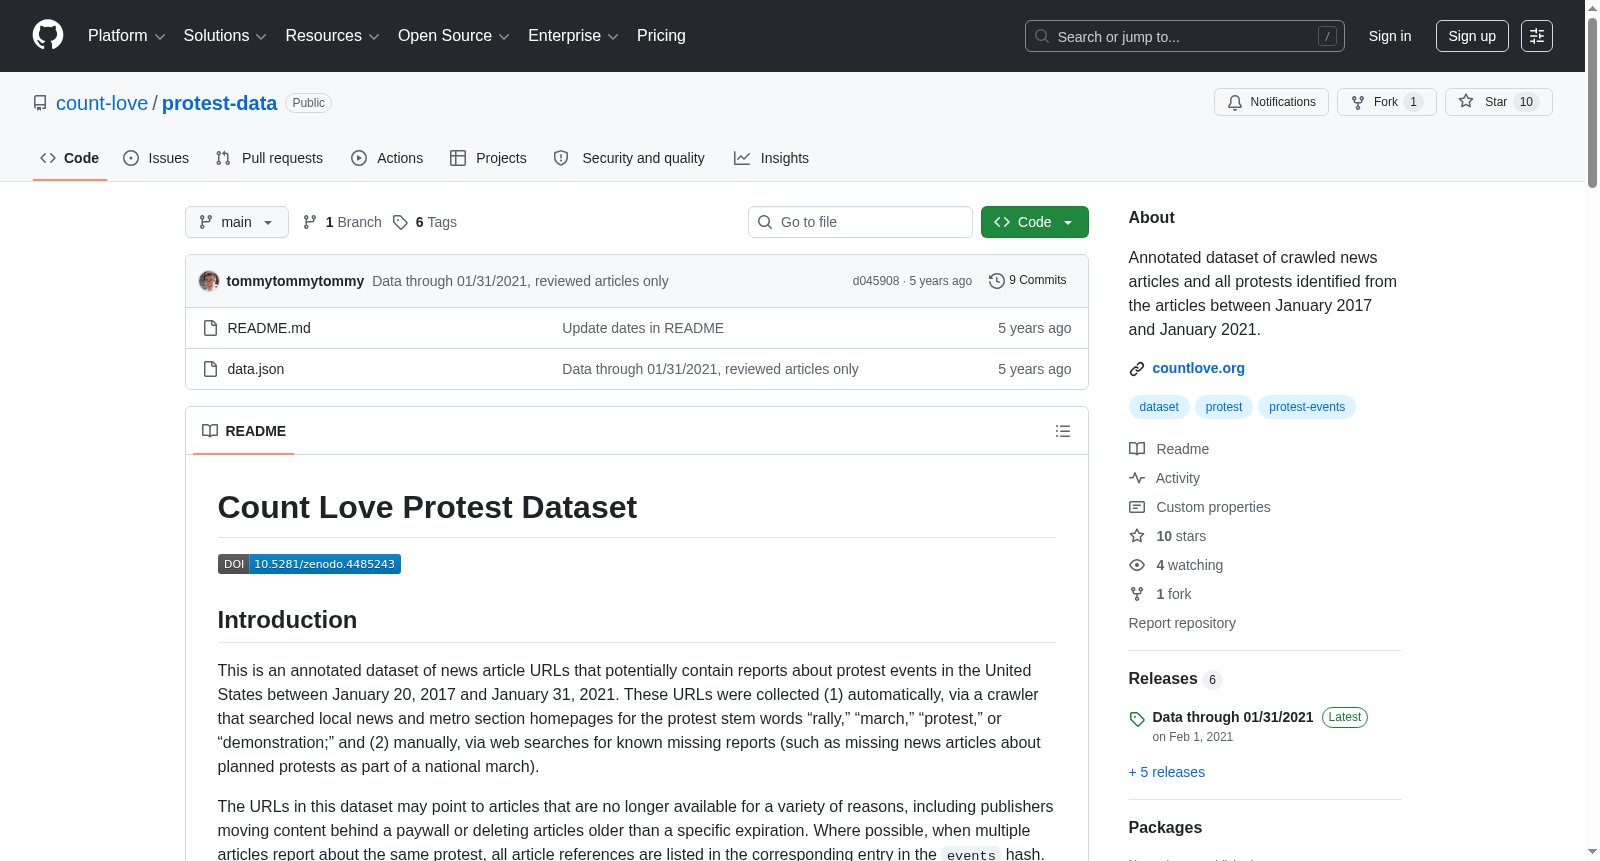
Task: Click the protest-events topic tag
Action: [x=1307, y=407]
